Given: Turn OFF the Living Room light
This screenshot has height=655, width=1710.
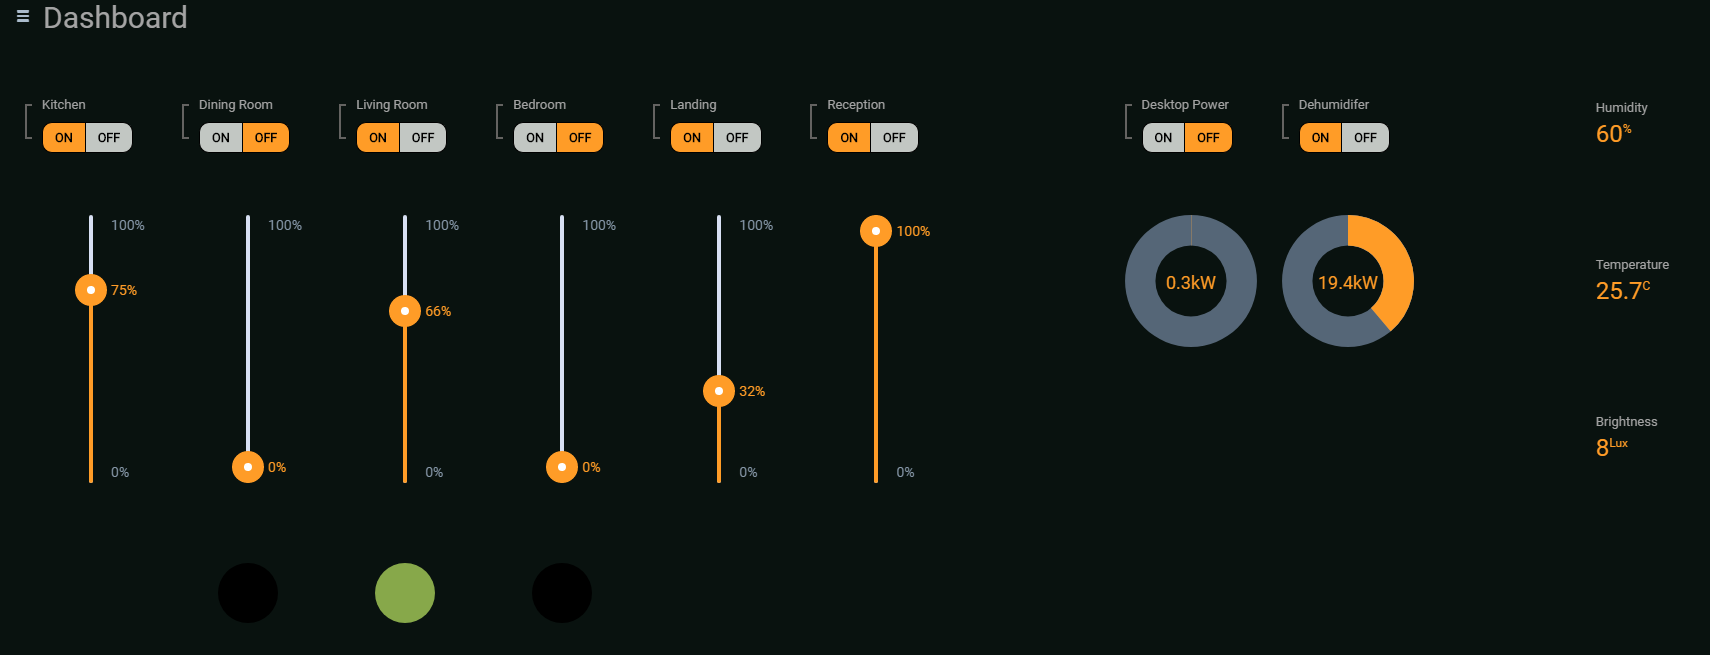Looking at the screenshot, I should tap(423, 138).
